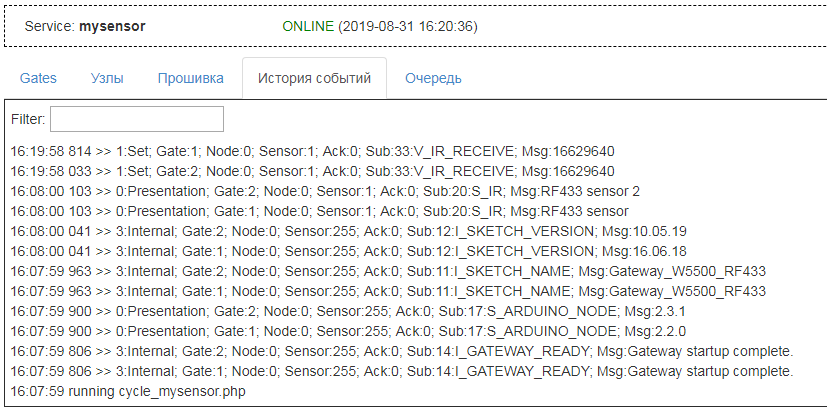
Task: Click the S_ARDUINO_NODE line with Msg:2.2.0
Action: click(x=337, y=331)
